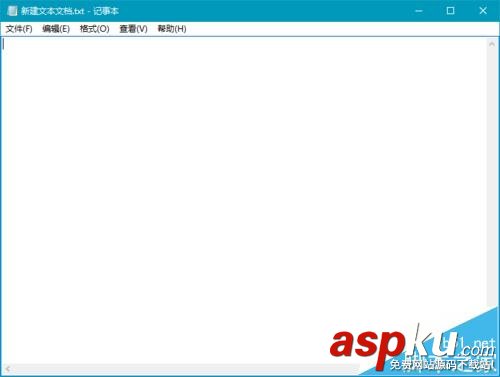
Task: Minimize the 记事本 window
Action: tap(419, 11)
